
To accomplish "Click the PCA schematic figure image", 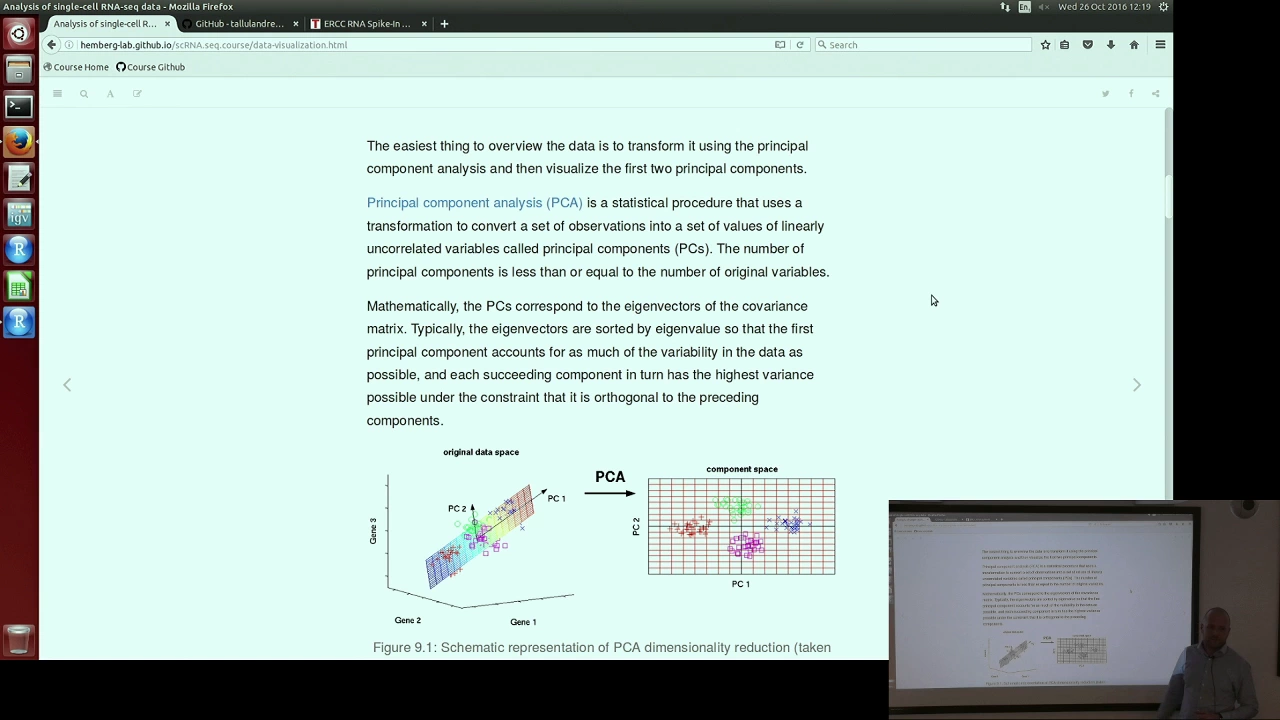I will tap(601, 537).
